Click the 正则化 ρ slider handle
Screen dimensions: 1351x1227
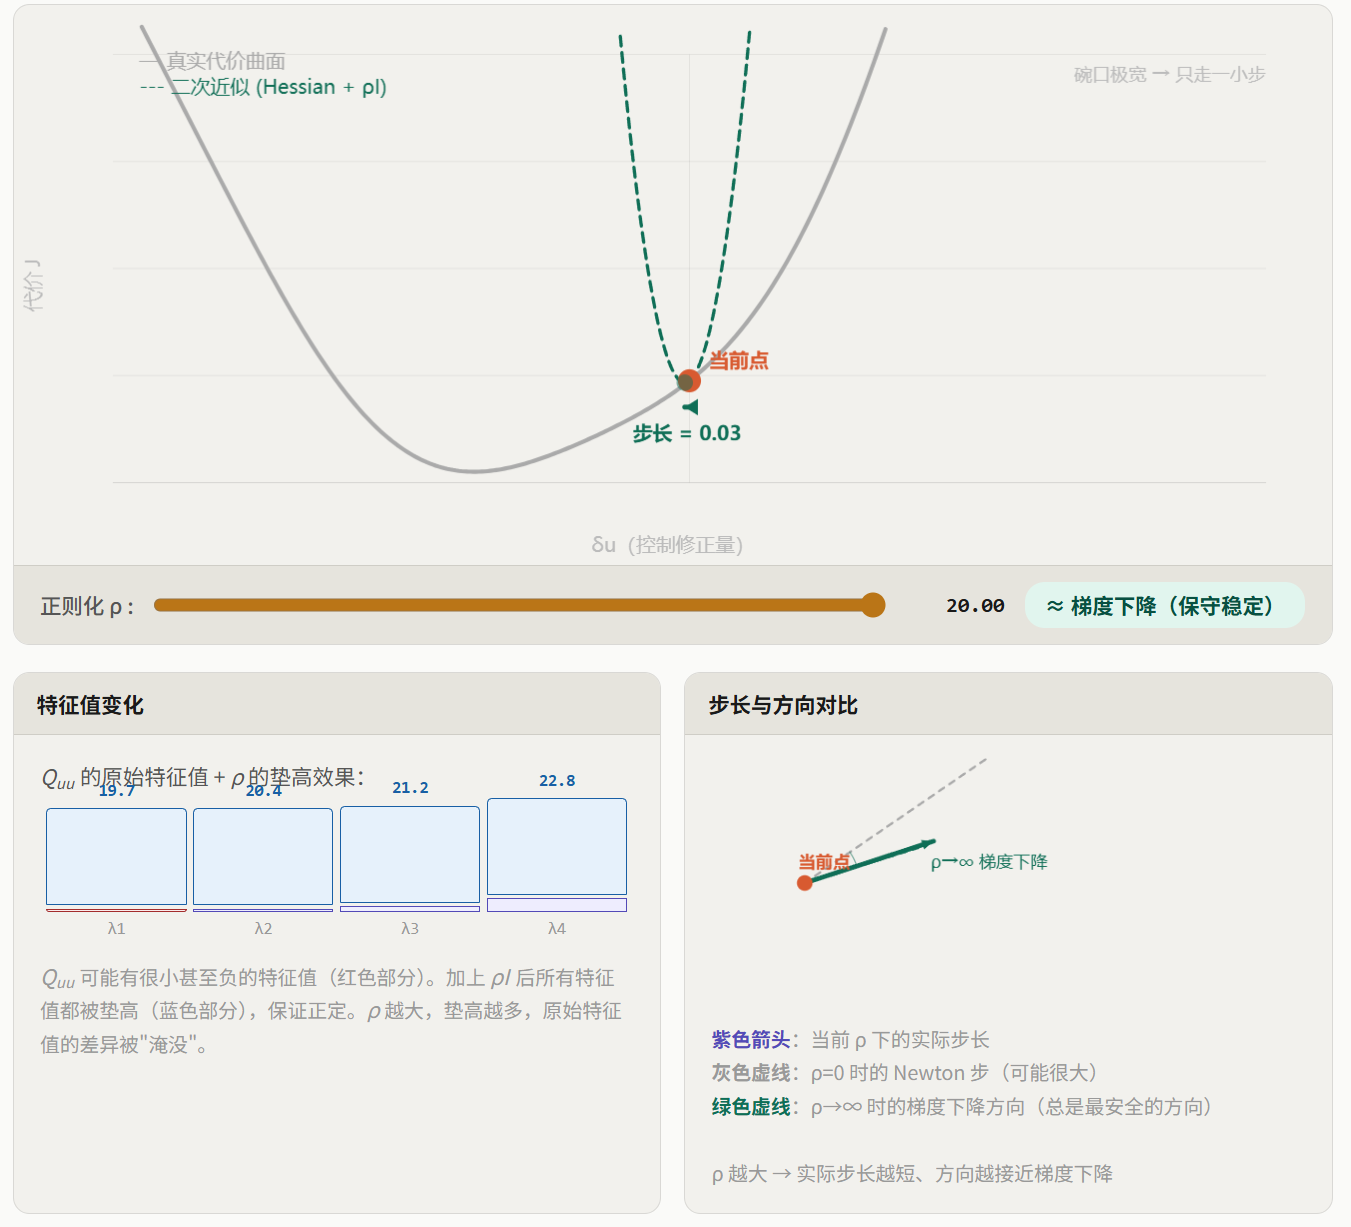(873, 605)
